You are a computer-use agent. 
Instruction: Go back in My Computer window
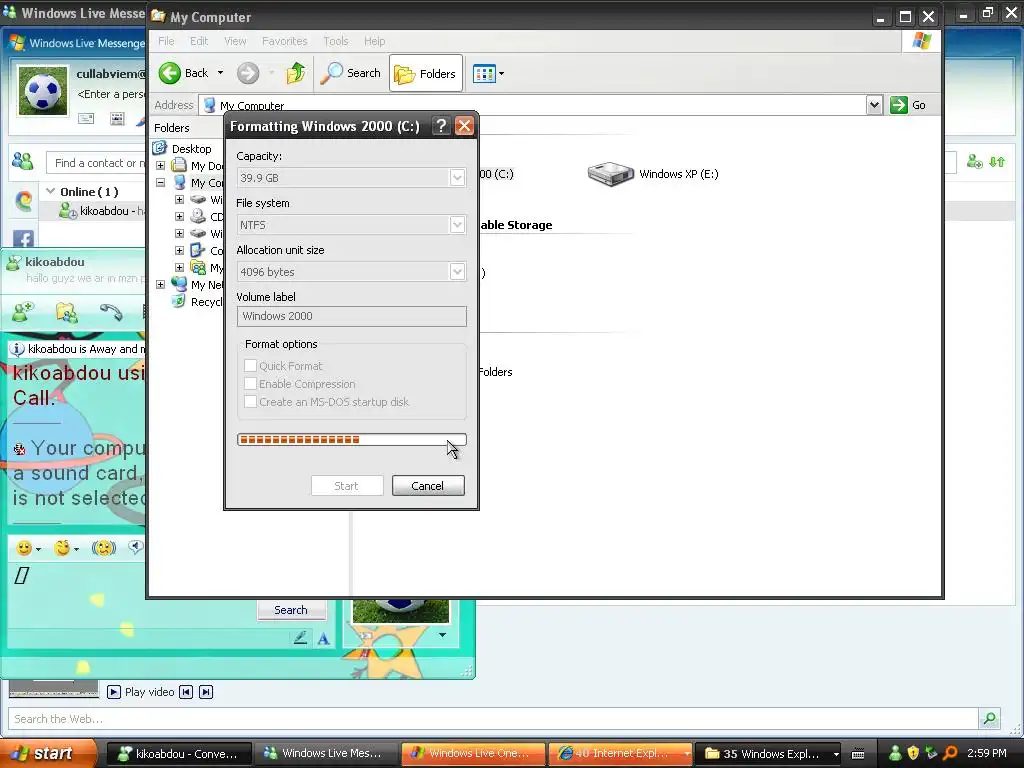(184, 73)
